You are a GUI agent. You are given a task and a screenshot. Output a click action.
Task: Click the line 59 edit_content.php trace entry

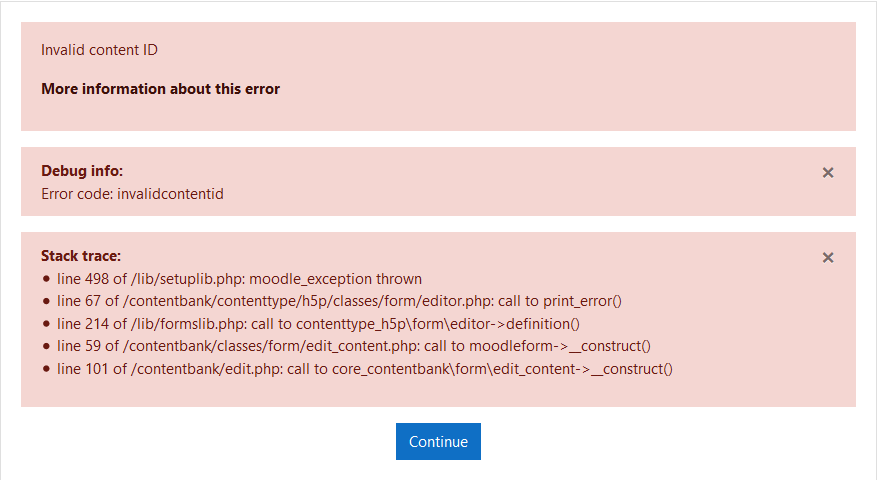coord(354,346)
